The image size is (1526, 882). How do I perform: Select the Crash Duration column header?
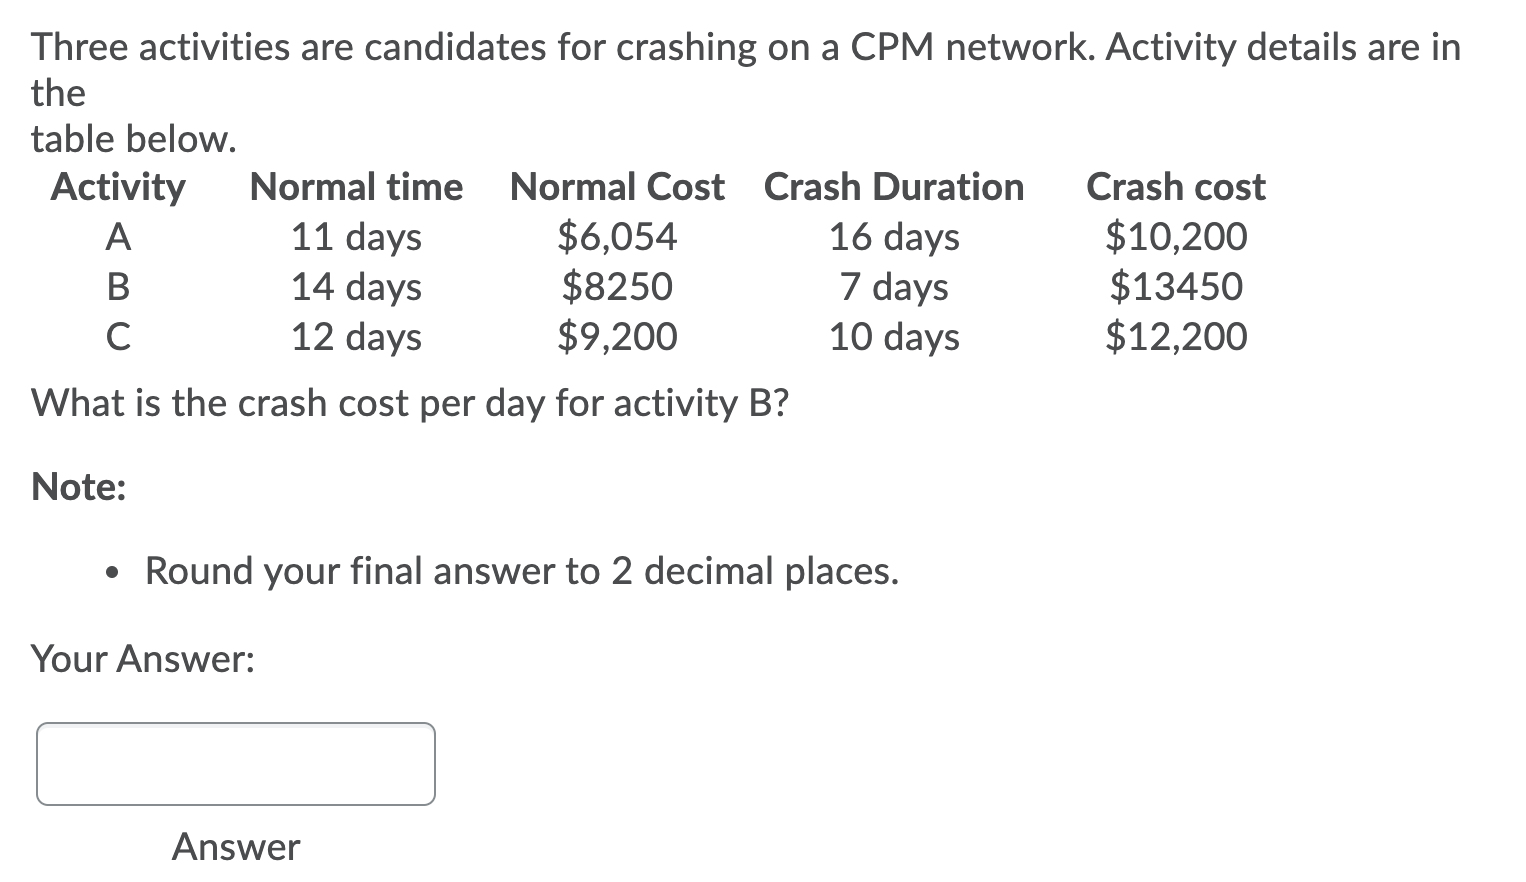[x=894, y=187]
